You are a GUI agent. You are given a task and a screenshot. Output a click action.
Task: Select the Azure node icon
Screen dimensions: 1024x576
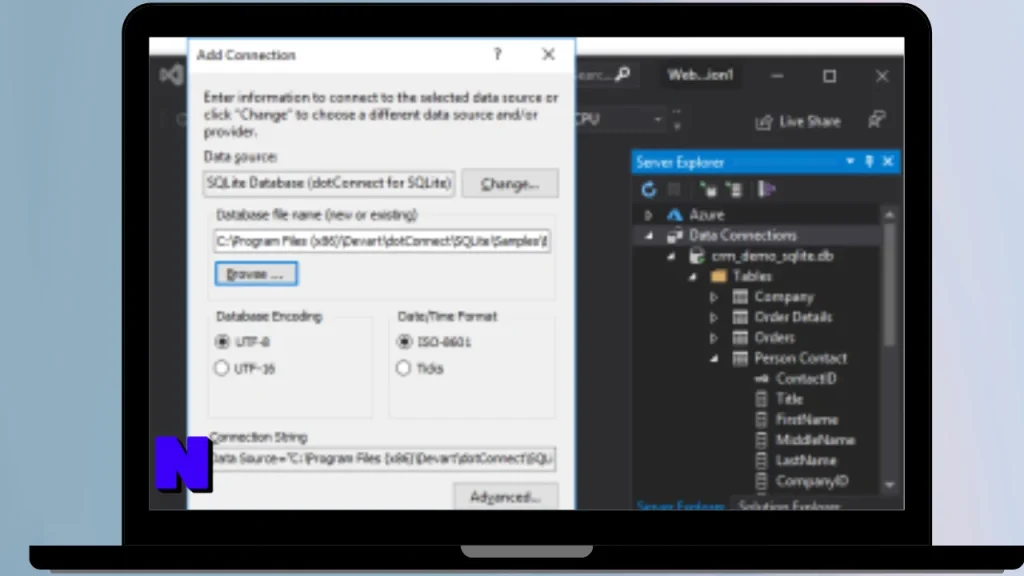click(675, 215)
